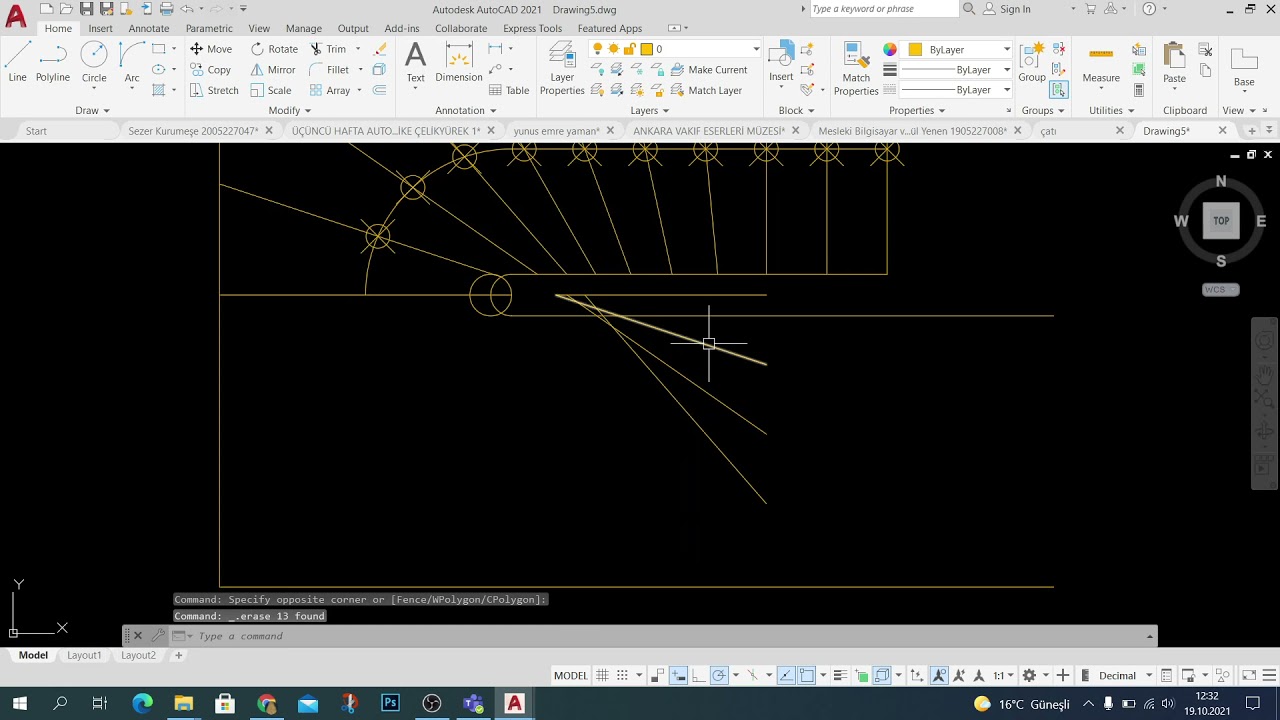Activate the Move command
Screen dimensions: 1280x720
click(211, 49)
